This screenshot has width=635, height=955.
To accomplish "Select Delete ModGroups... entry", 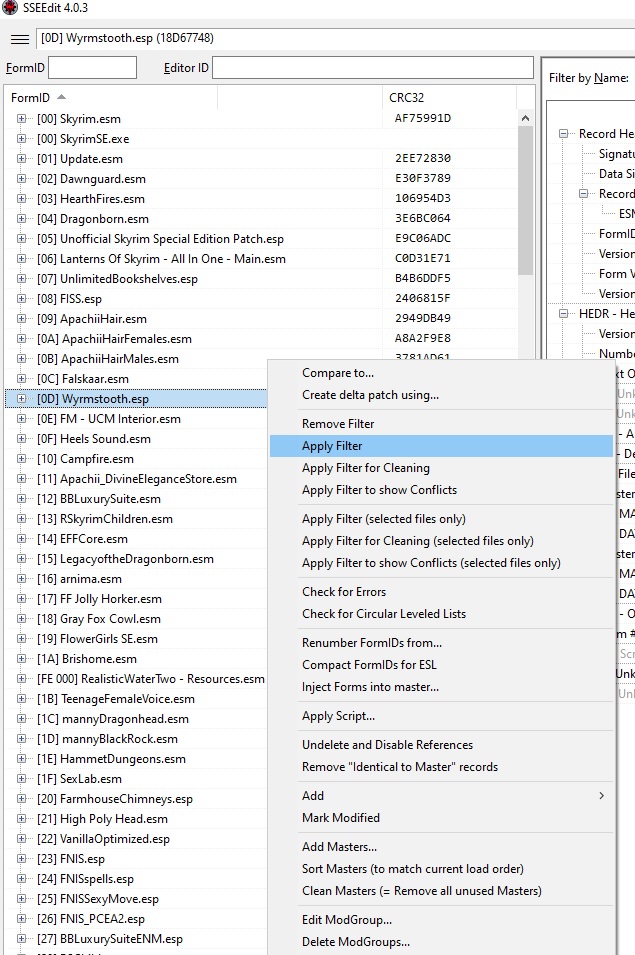I will 356,942.
